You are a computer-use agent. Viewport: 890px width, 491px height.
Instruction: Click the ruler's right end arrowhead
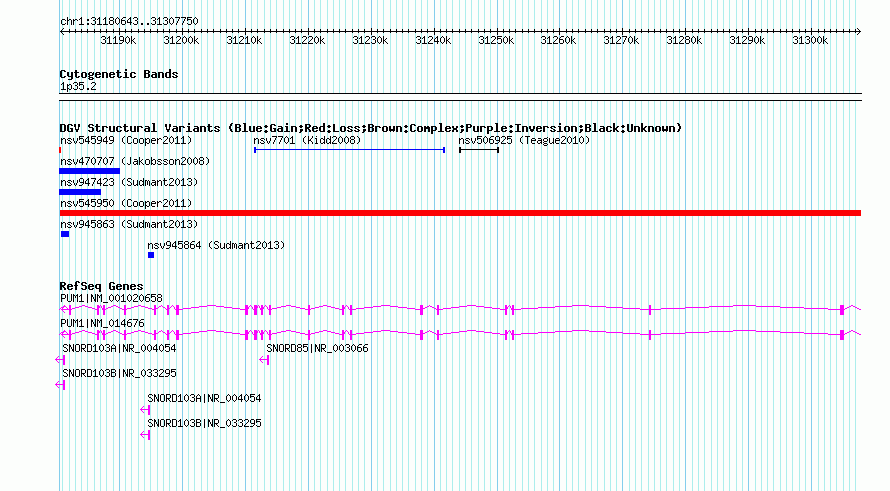tap(859, 31)
